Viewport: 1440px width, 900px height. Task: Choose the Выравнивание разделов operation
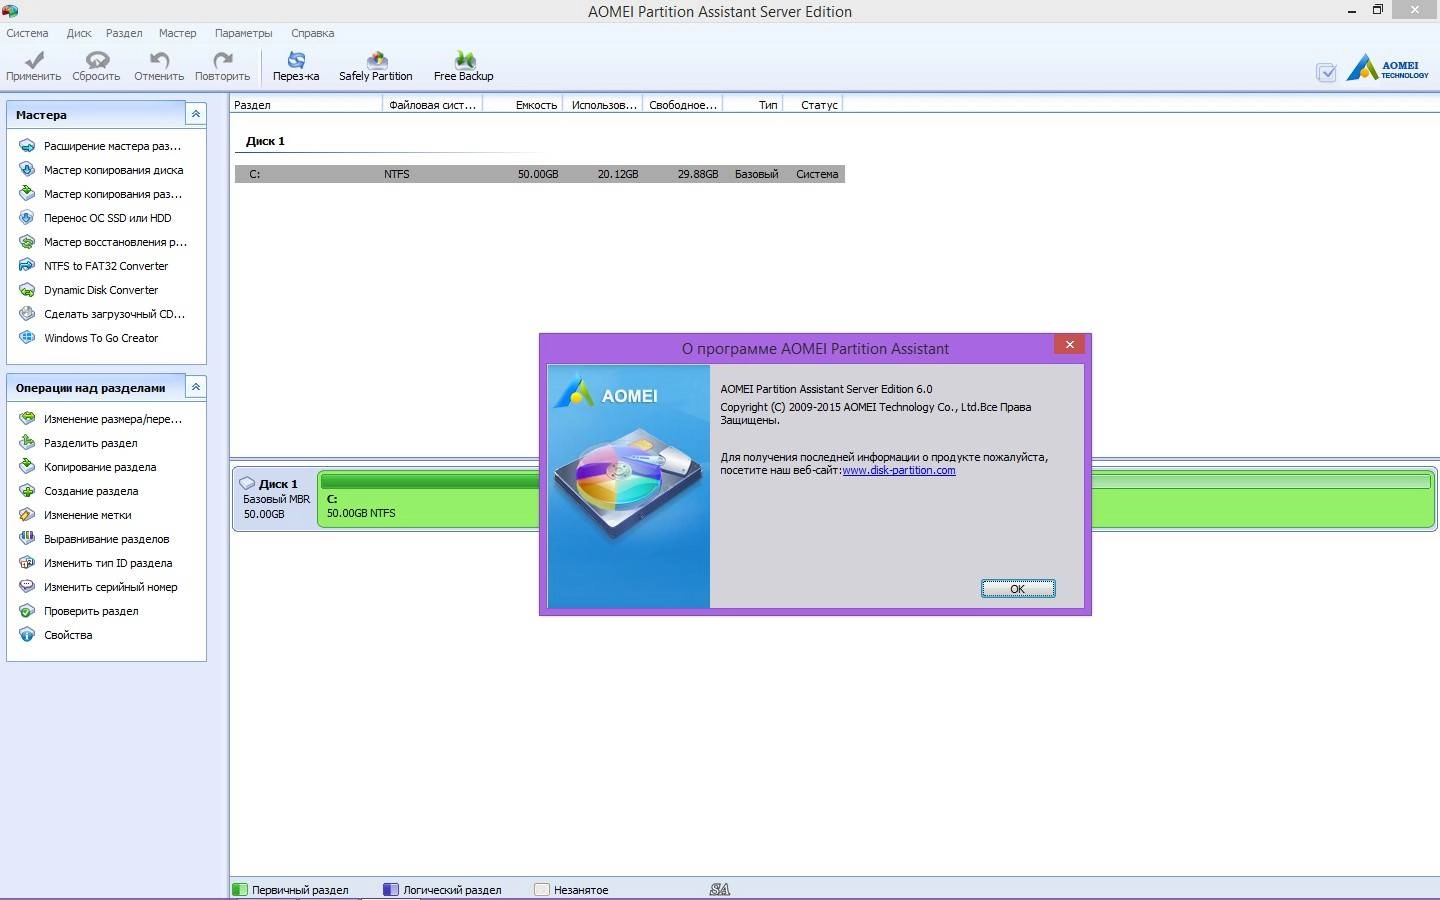coord(95,539)
